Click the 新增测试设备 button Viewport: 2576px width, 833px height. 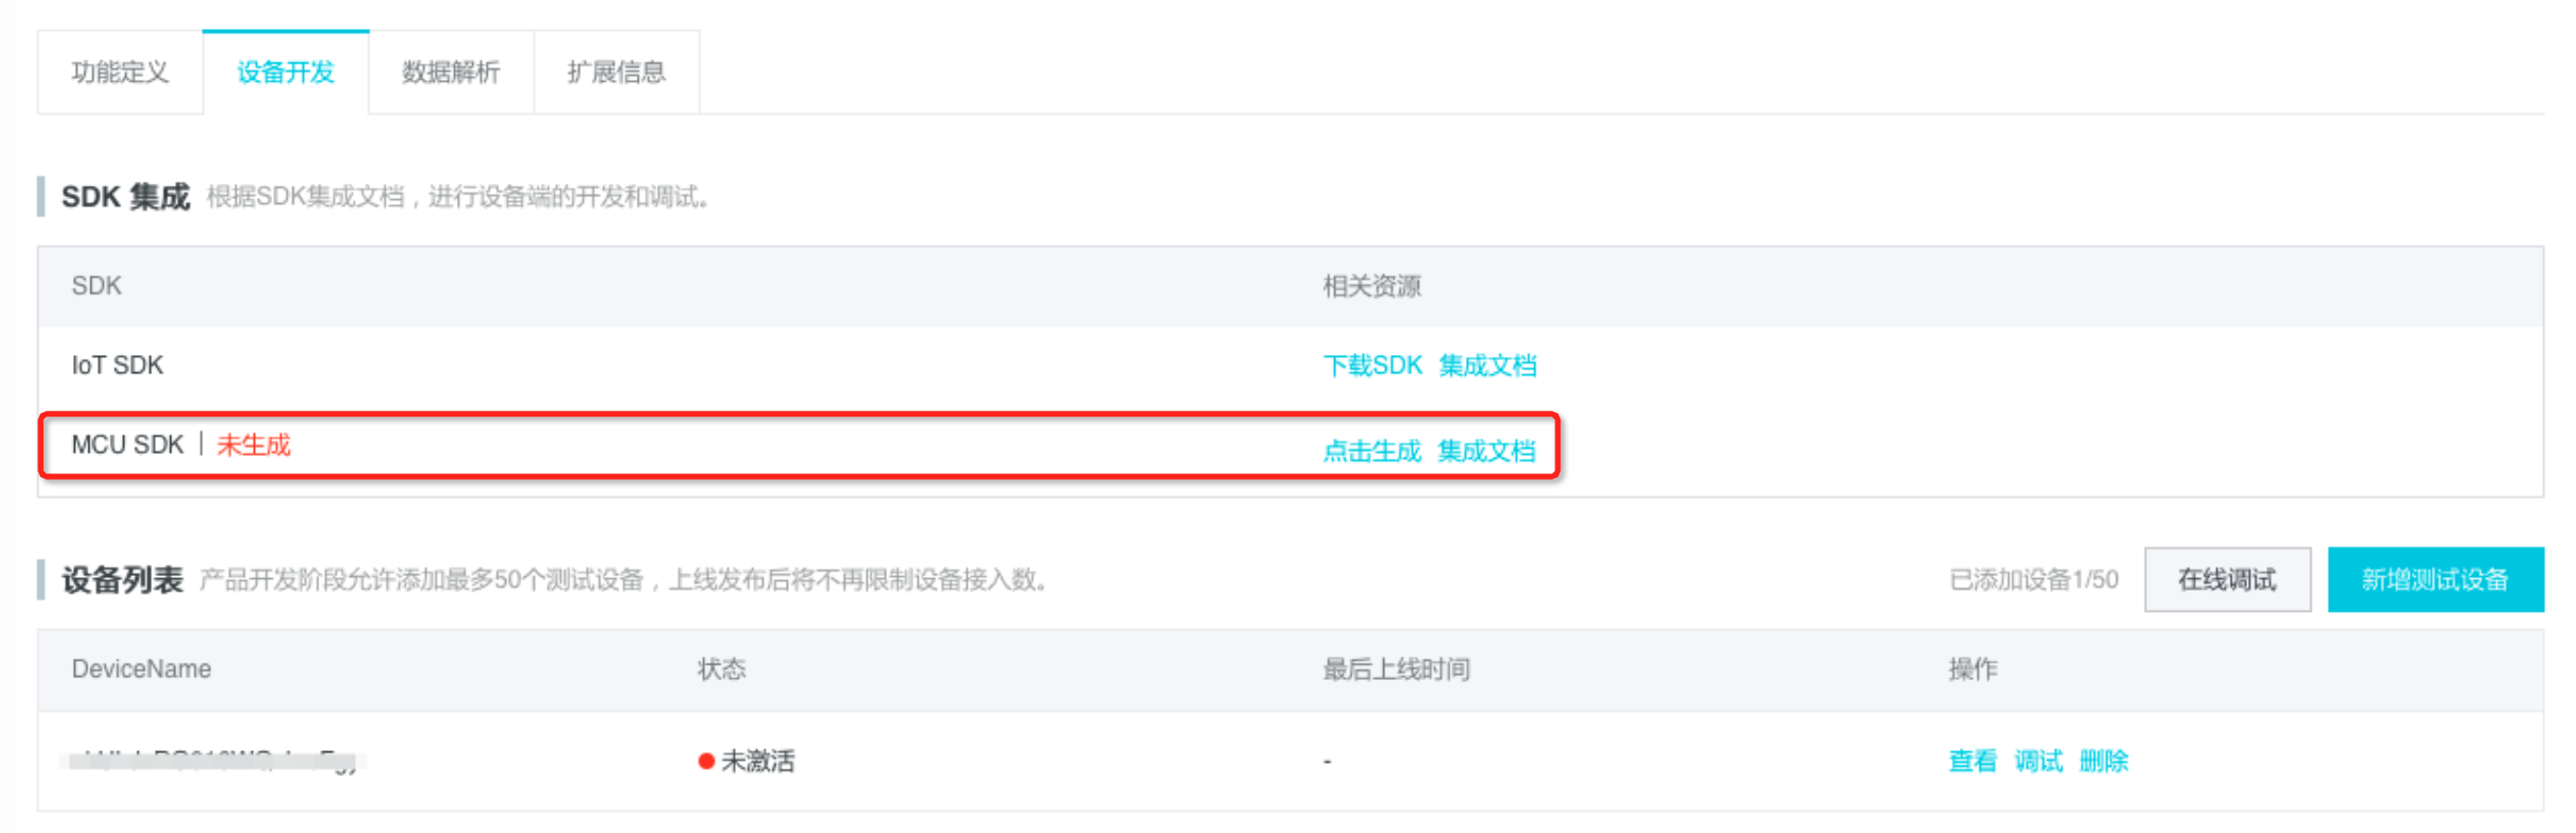point(2435,580)
